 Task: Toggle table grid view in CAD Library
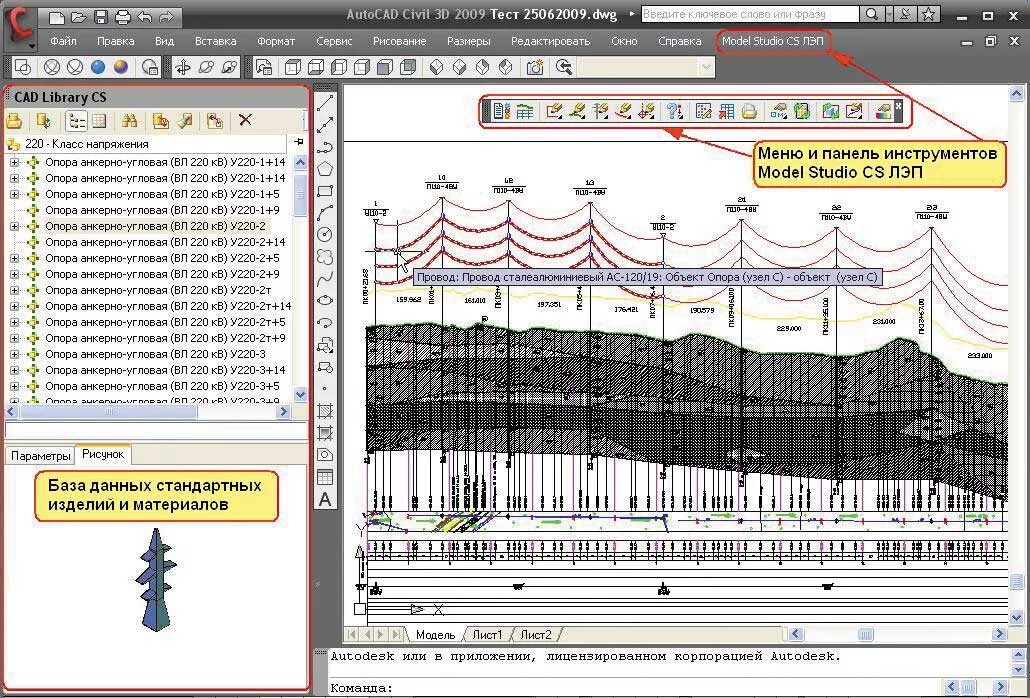(x=99, y=120)
